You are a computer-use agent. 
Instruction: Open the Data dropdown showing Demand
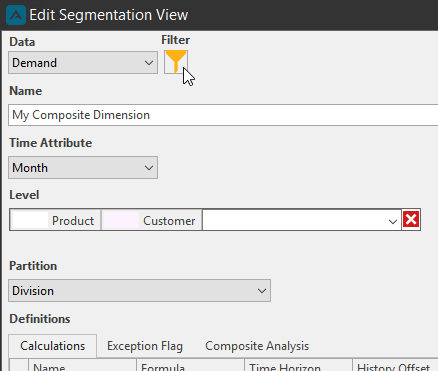coord(83,63)
